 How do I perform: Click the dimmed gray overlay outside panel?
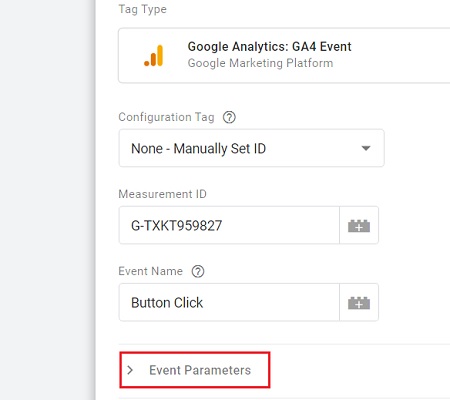tap(47, 200)
